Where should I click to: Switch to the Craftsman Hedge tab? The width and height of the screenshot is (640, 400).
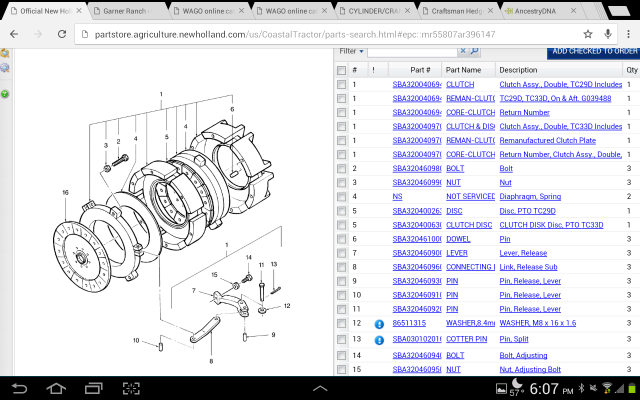(457, 11)
